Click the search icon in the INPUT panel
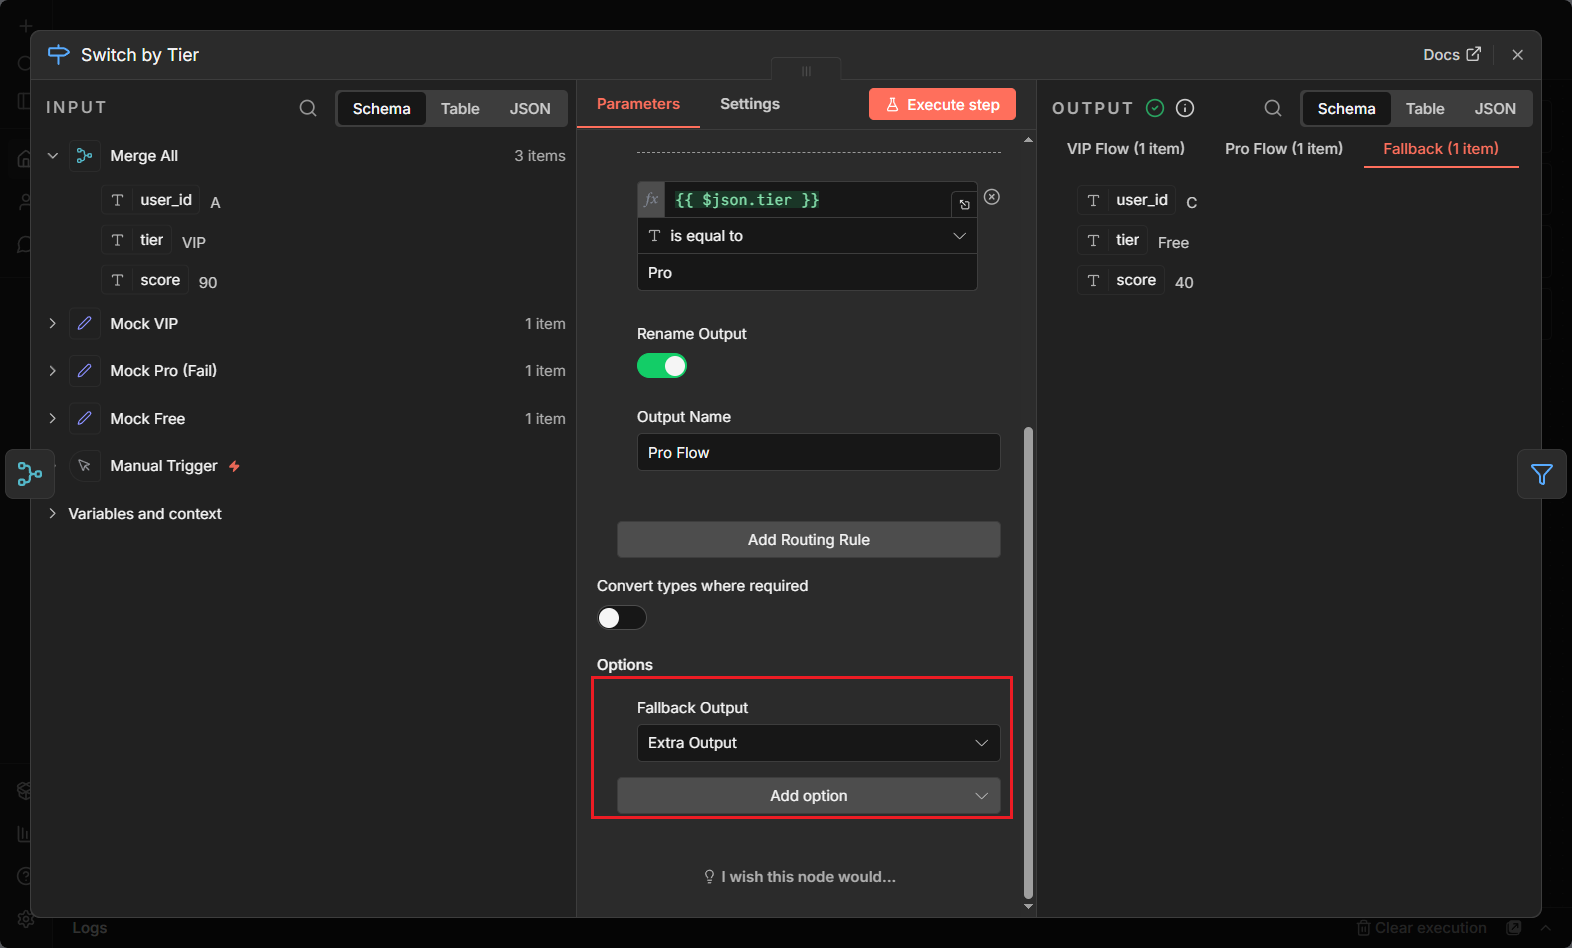The image size is (1572, 948). 308,108
